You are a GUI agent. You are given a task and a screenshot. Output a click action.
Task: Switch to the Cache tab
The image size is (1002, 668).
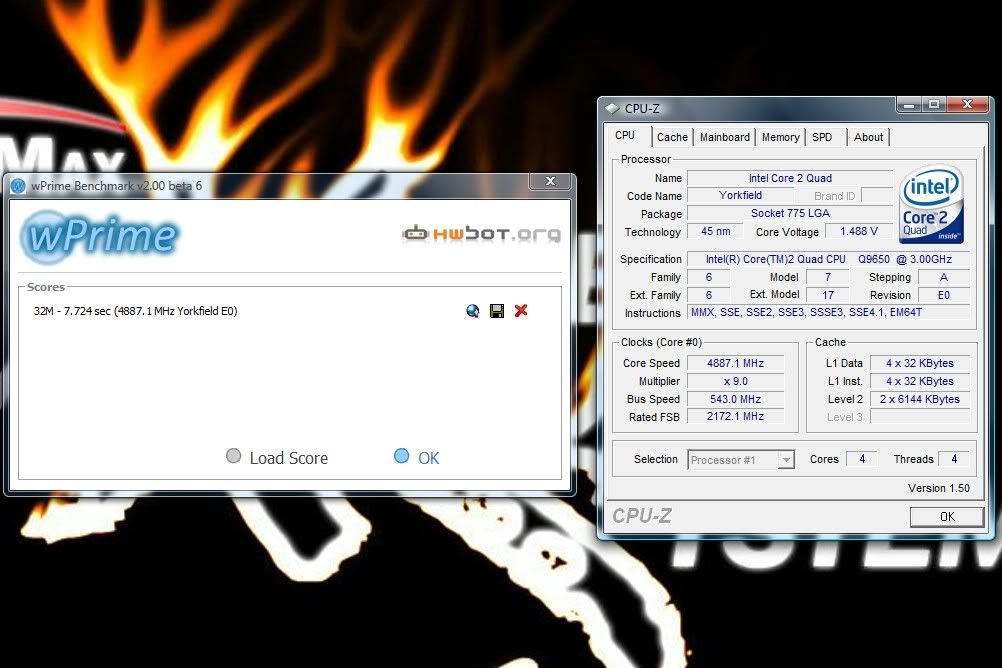672,137
